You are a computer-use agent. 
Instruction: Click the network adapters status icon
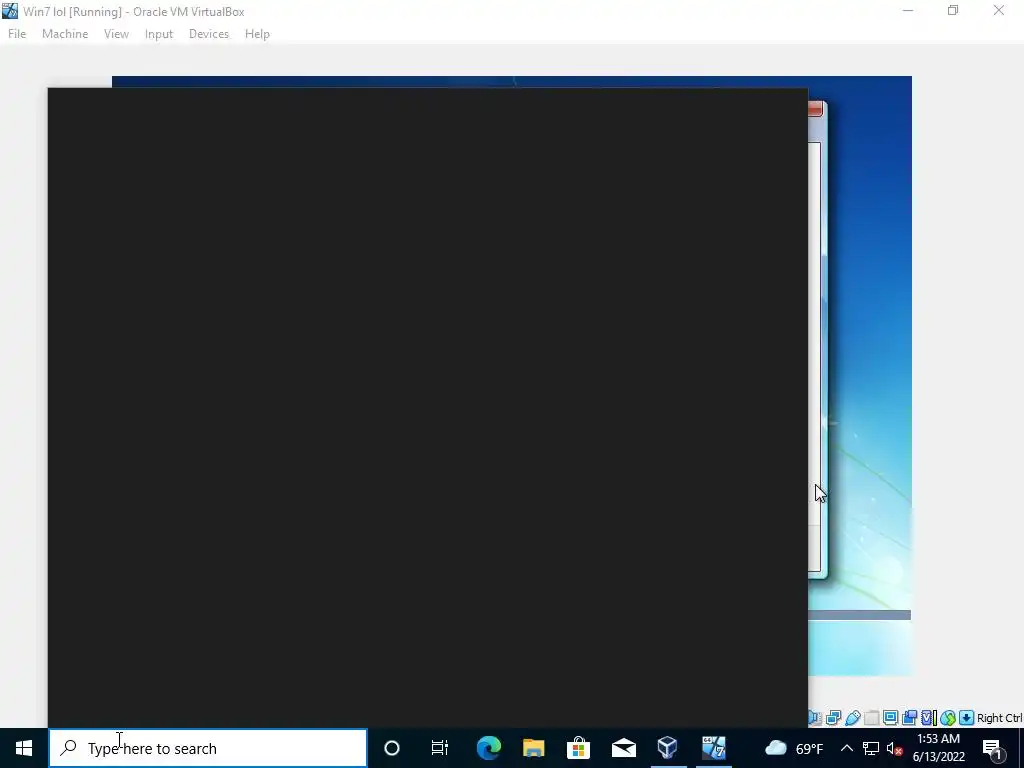point(833,718)
